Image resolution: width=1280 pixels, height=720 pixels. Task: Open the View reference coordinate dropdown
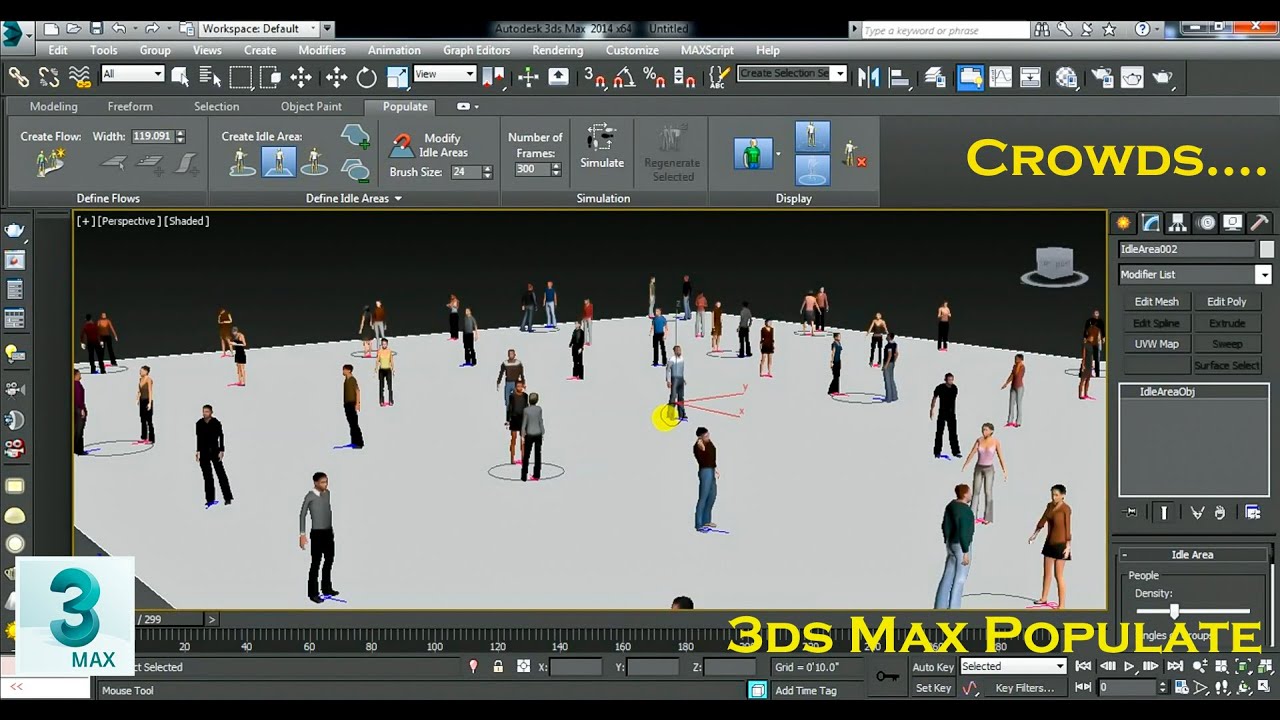[444, 74]
